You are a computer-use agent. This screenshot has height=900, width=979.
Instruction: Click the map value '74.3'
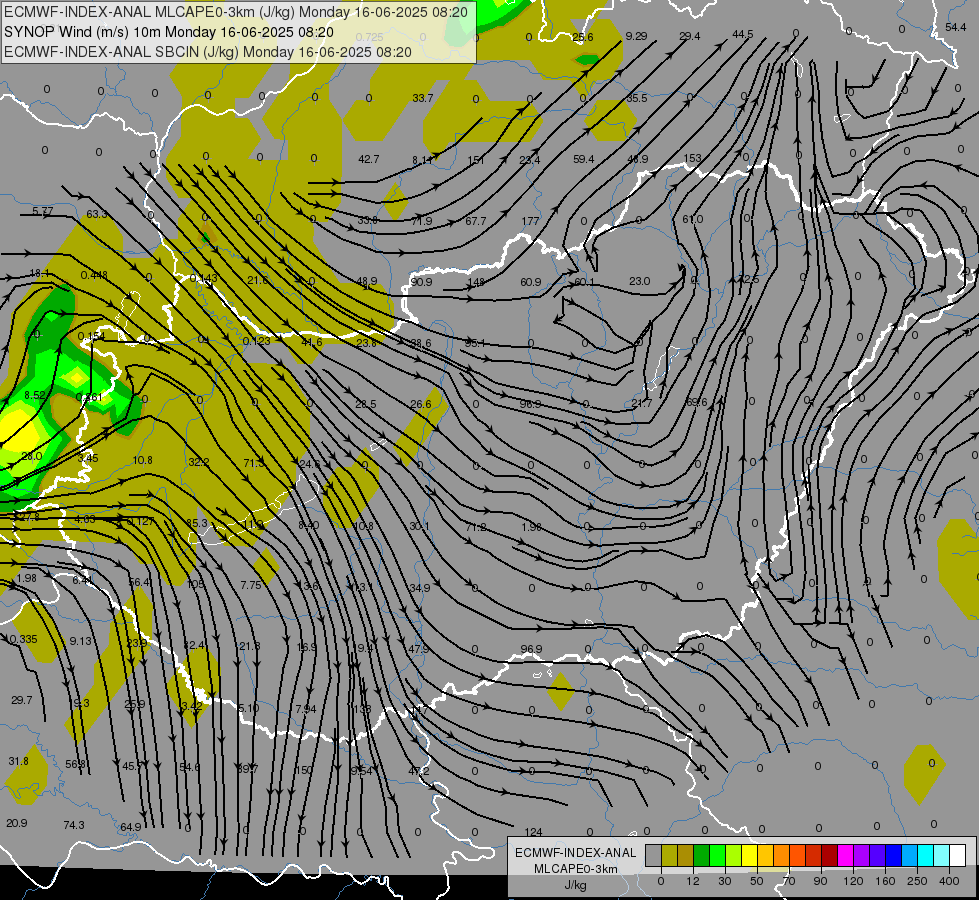(74, 825)
